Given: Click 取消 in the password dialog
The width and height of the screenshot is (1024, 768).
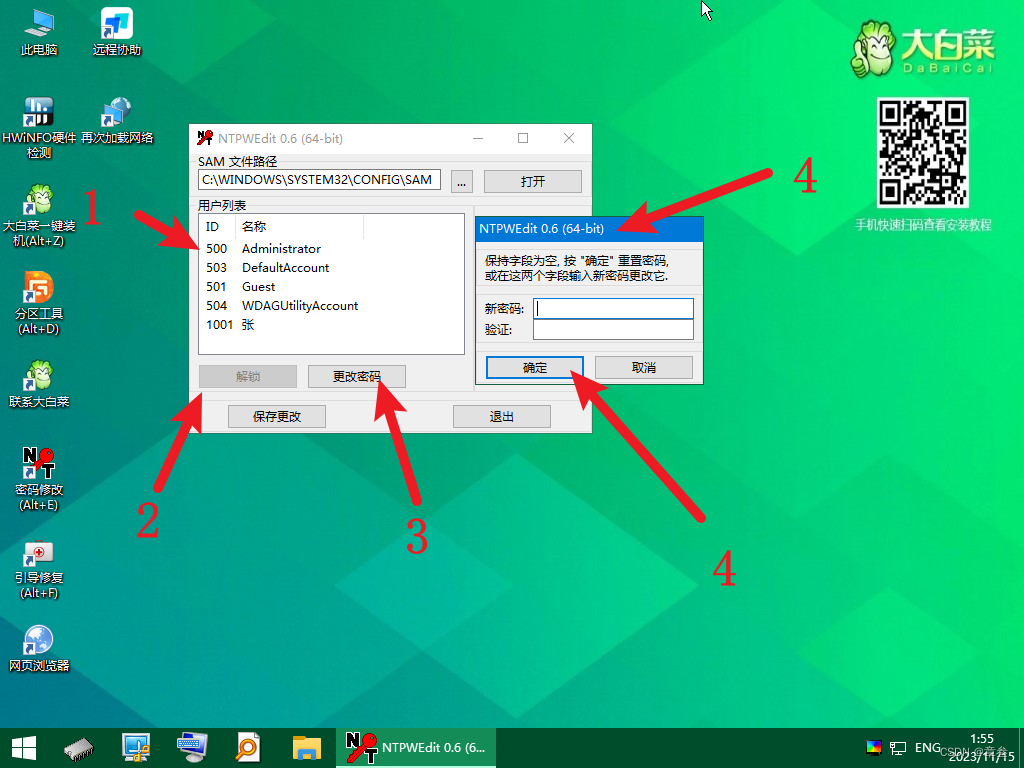Looking at the screenshot, I should [643, 368].
